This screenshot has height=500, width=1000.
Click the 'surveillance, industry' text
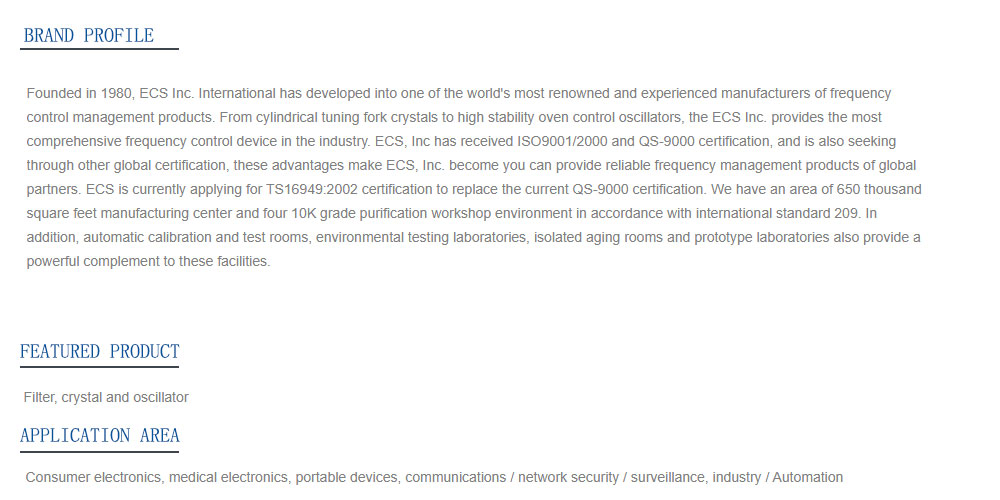(696, 477)
